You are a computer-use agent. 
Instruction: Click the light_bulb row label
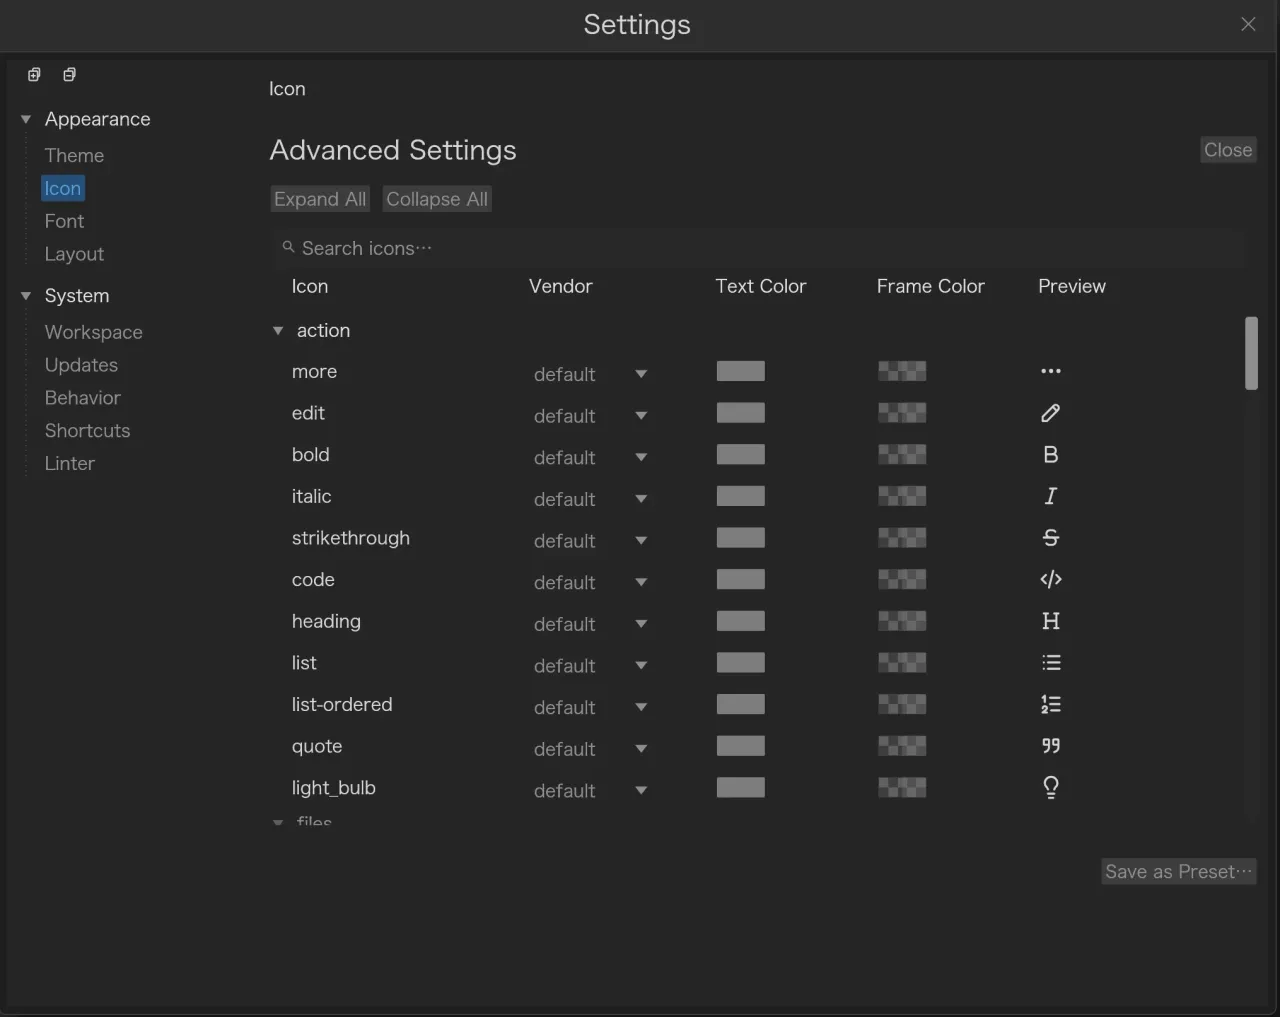coord(333,788)
